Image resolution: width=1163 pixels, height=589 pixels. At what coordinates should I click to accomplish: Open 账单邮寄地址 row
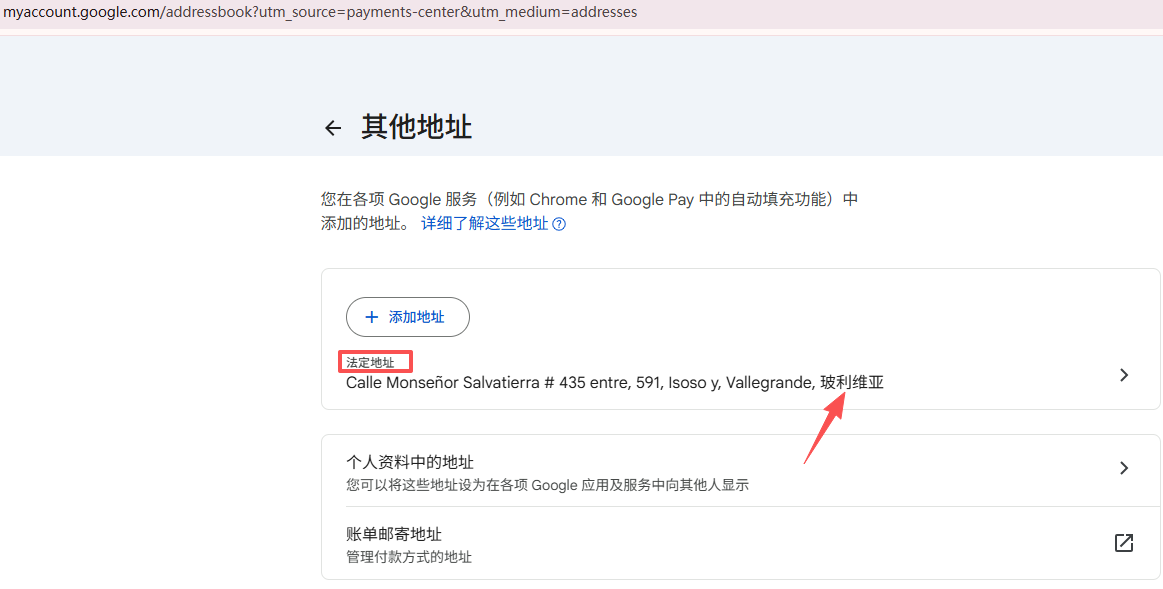tap(740, 544)
